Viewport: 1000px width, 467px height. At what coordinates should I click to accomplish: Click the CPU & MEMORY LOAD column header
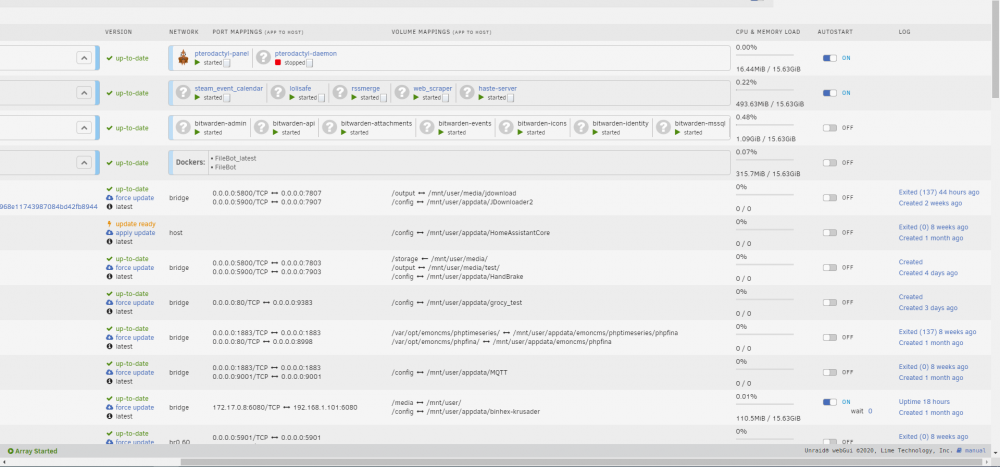(770, 32)
